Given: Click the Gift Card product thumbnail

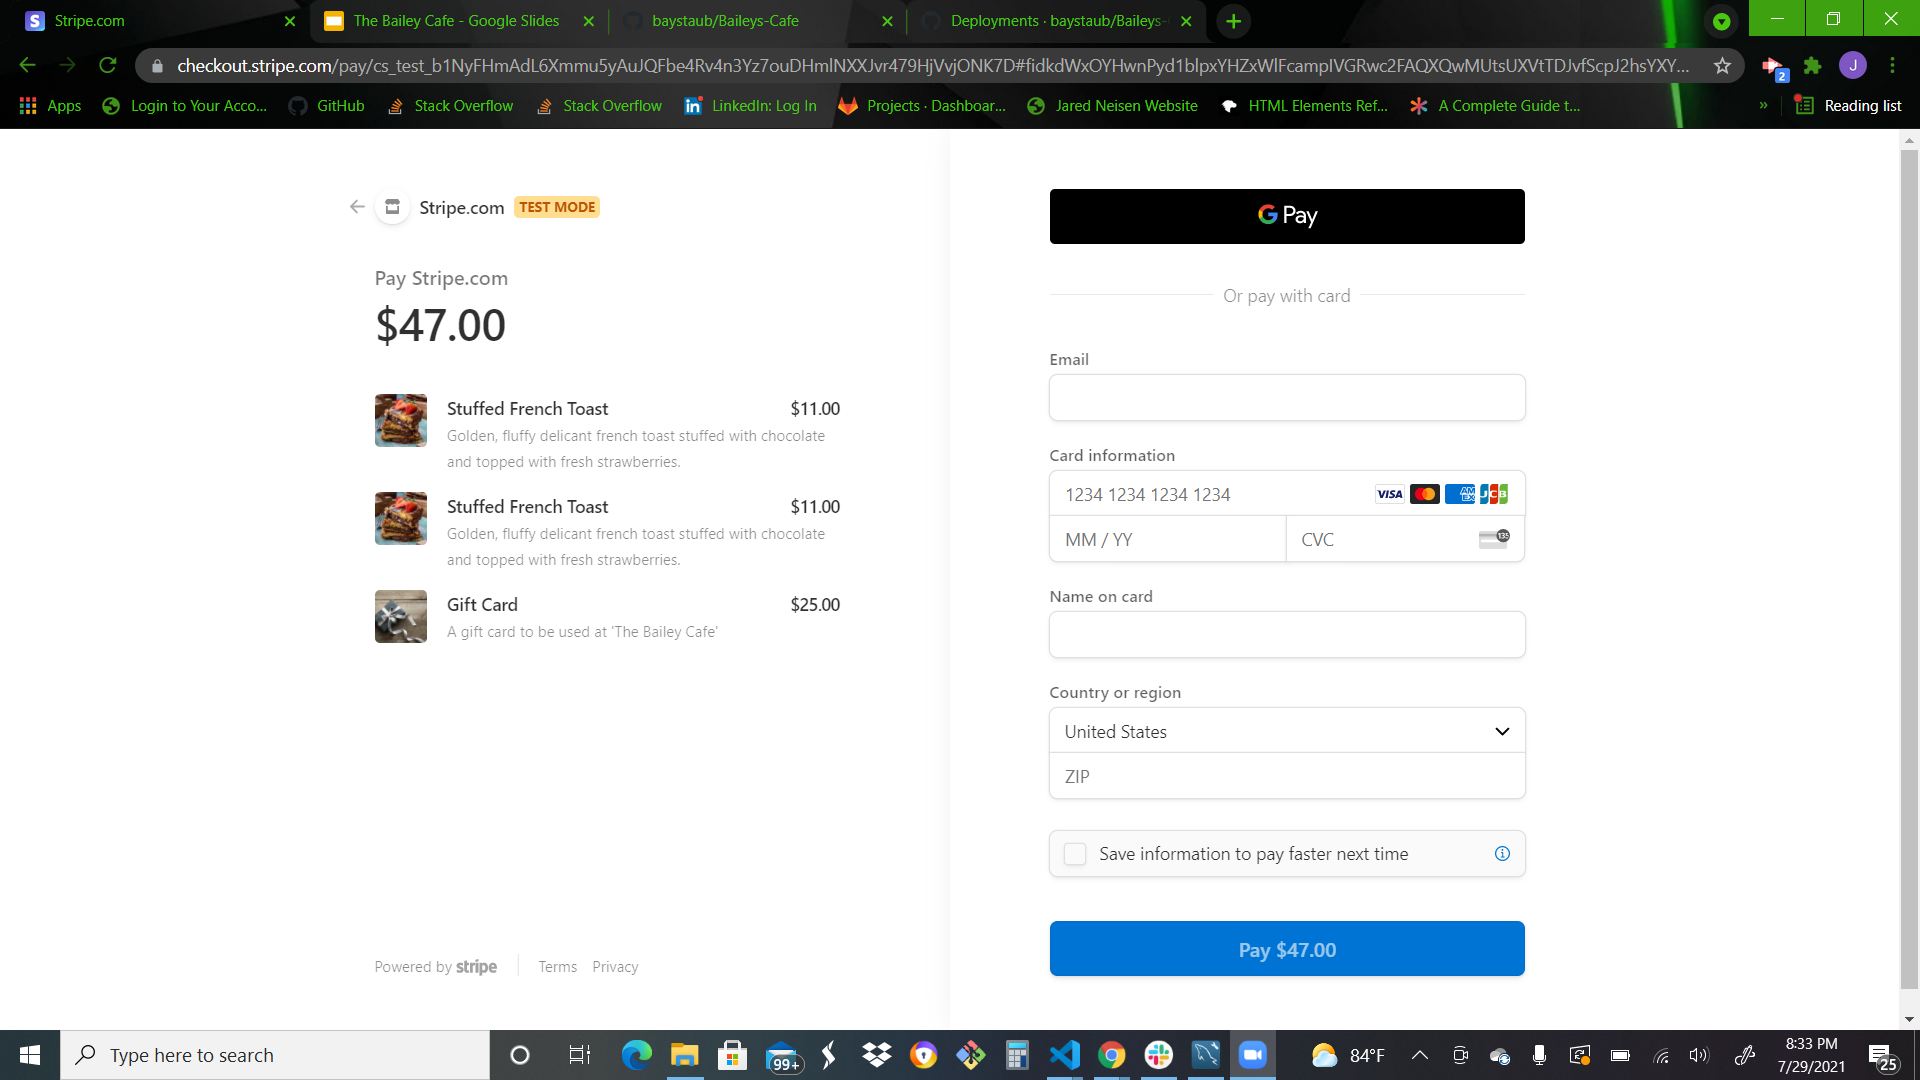Looking at the screenshot, I should (x=400, y=616).
